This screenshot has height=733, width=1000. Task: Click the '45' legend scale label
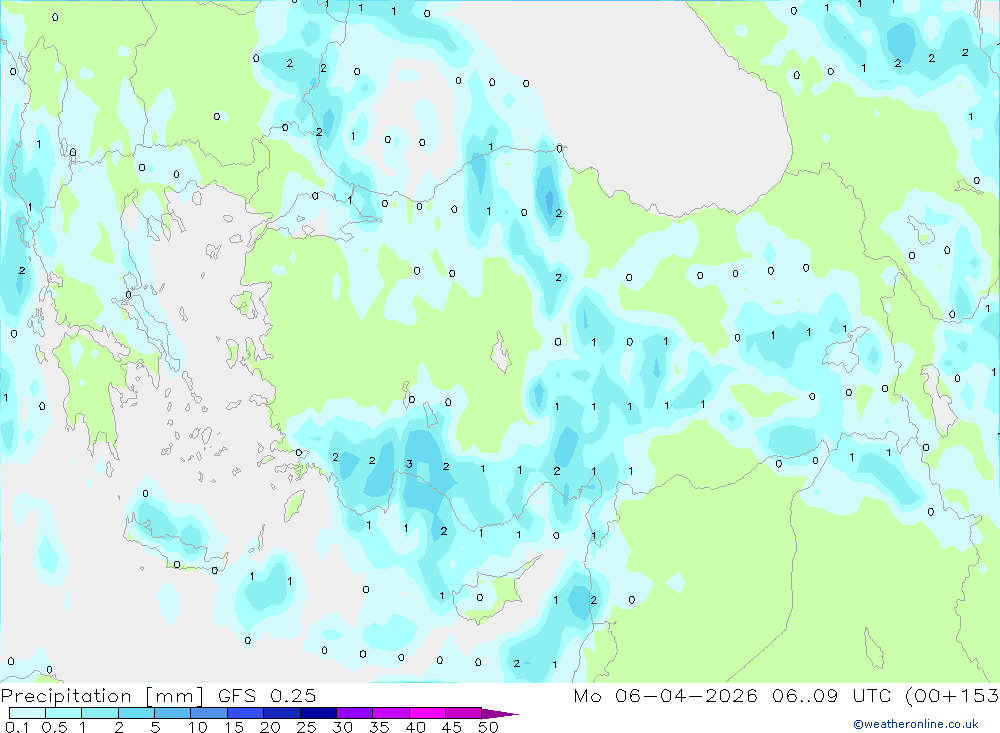(452, 727)
